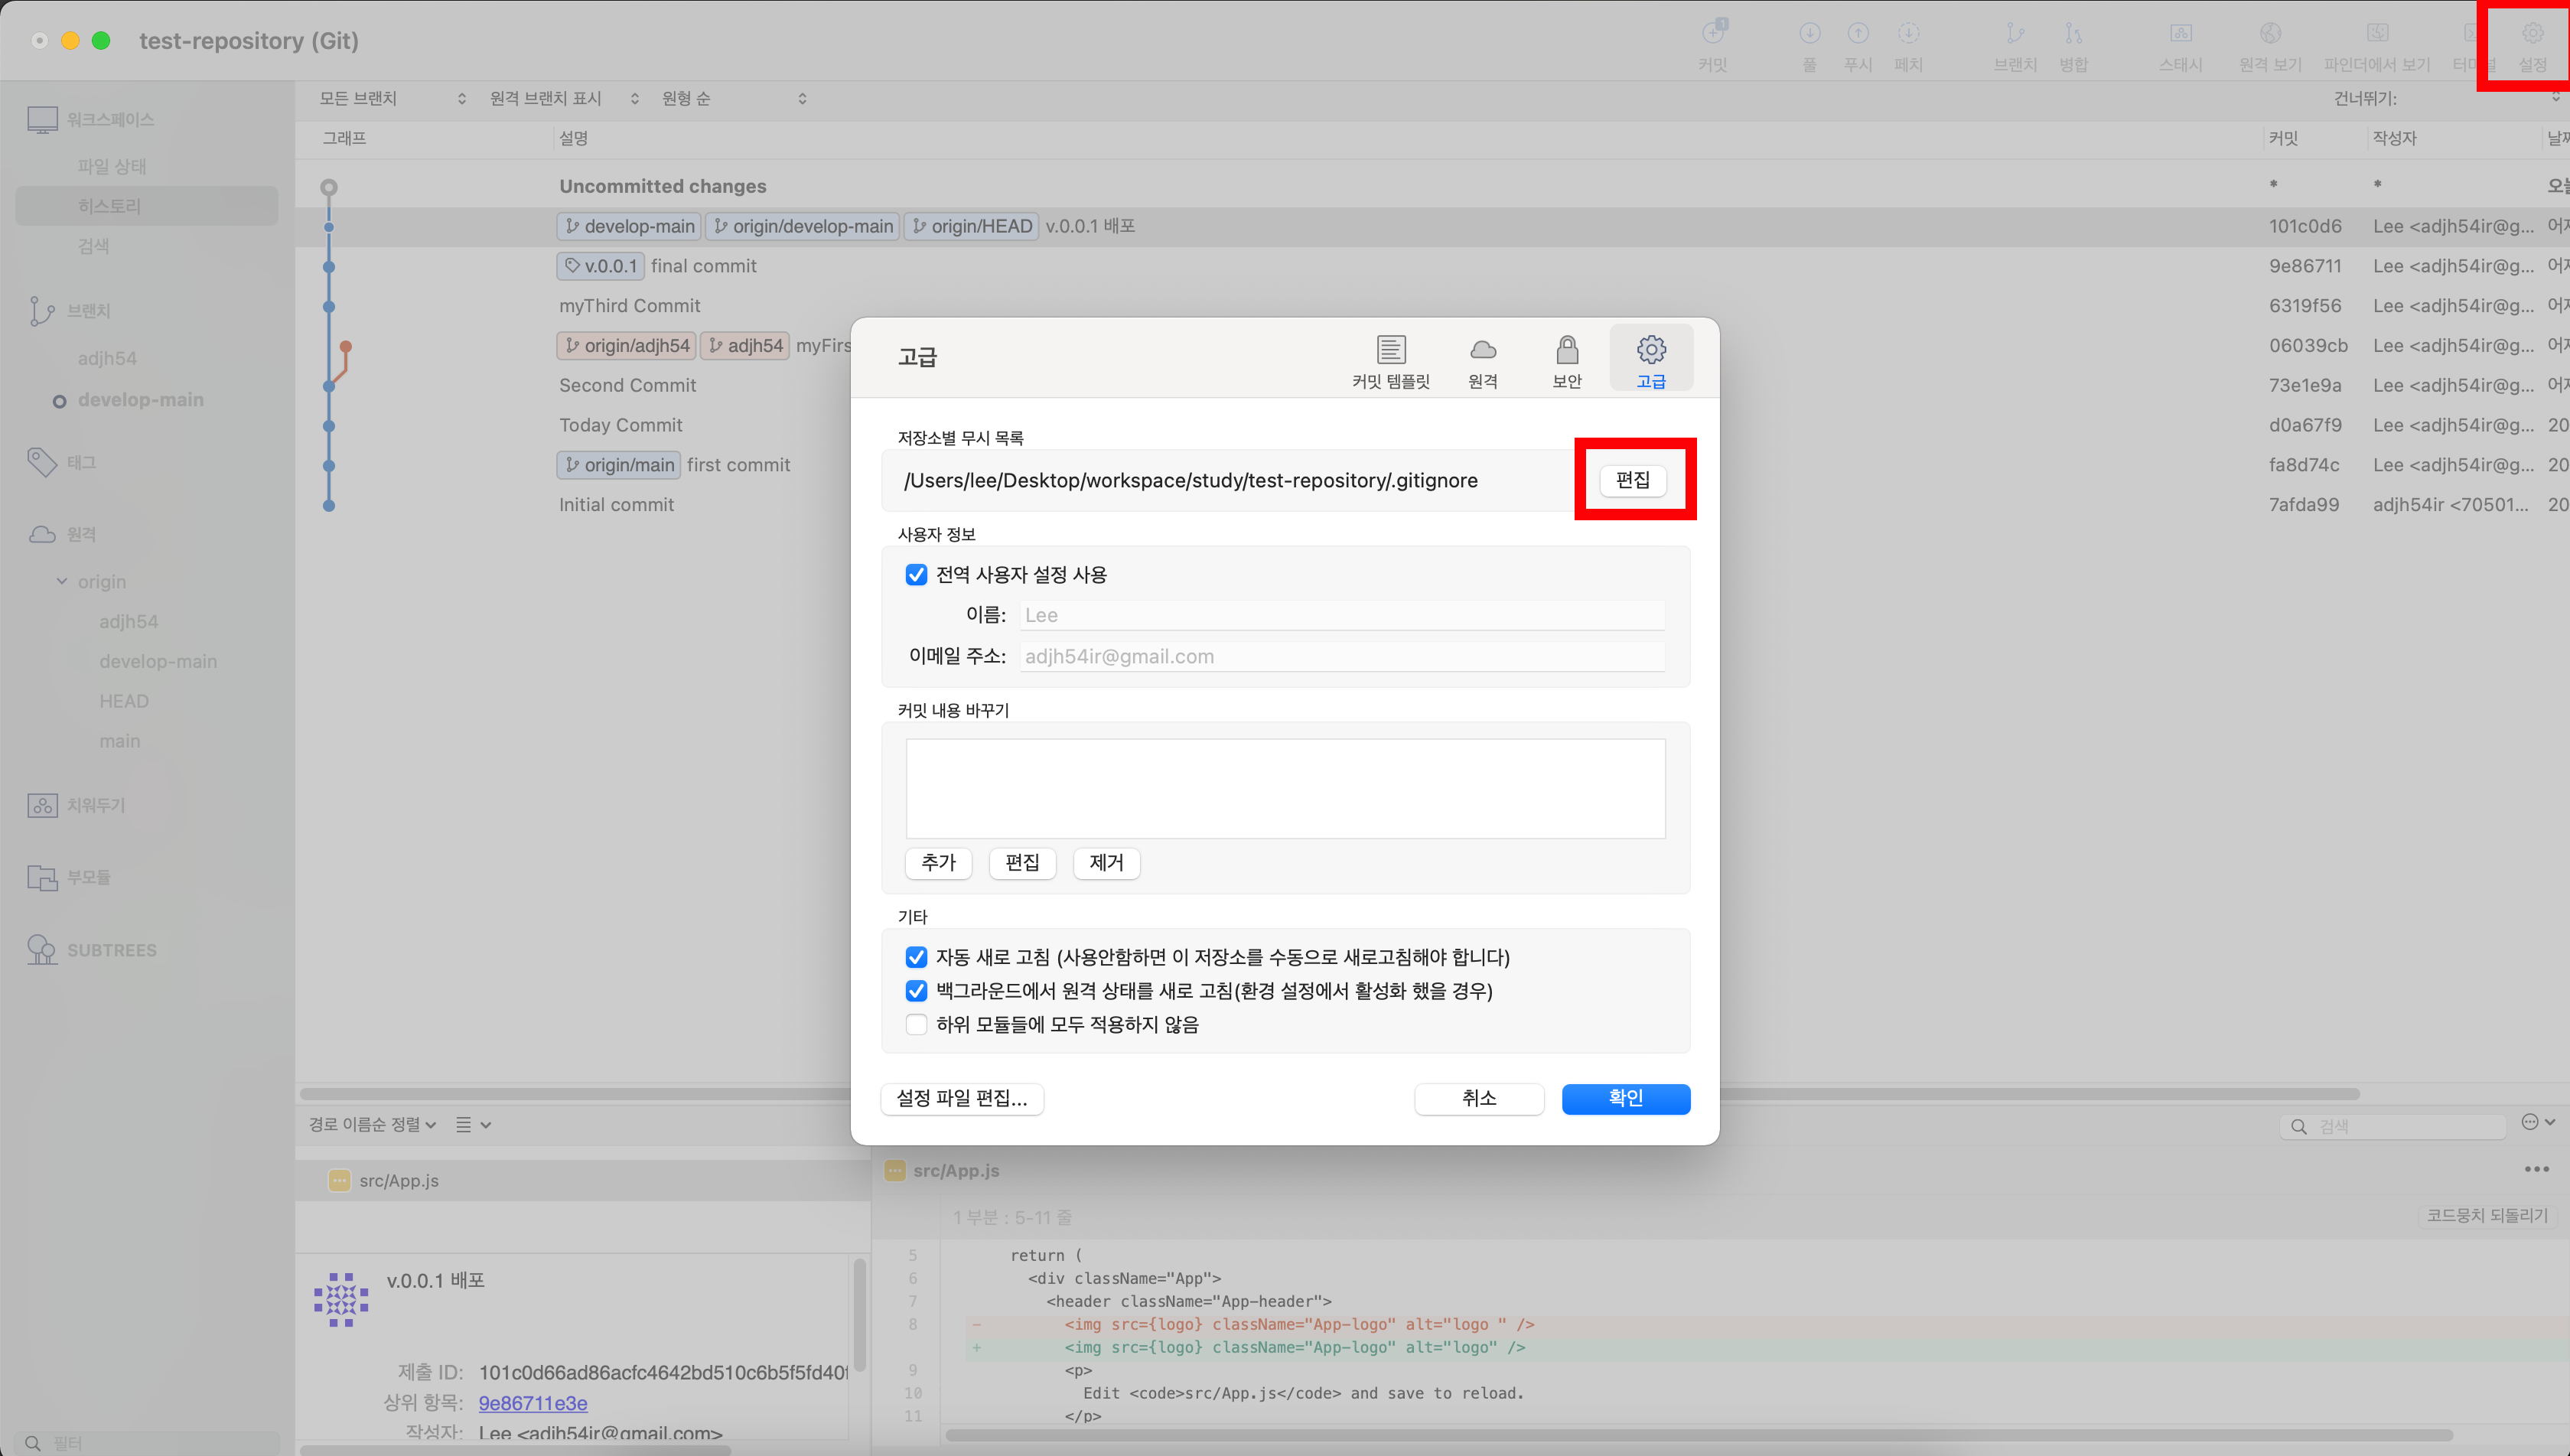Collapse the origin remote tree
The height and width of the screenshot is (1456, 2570).
point(62,581)
